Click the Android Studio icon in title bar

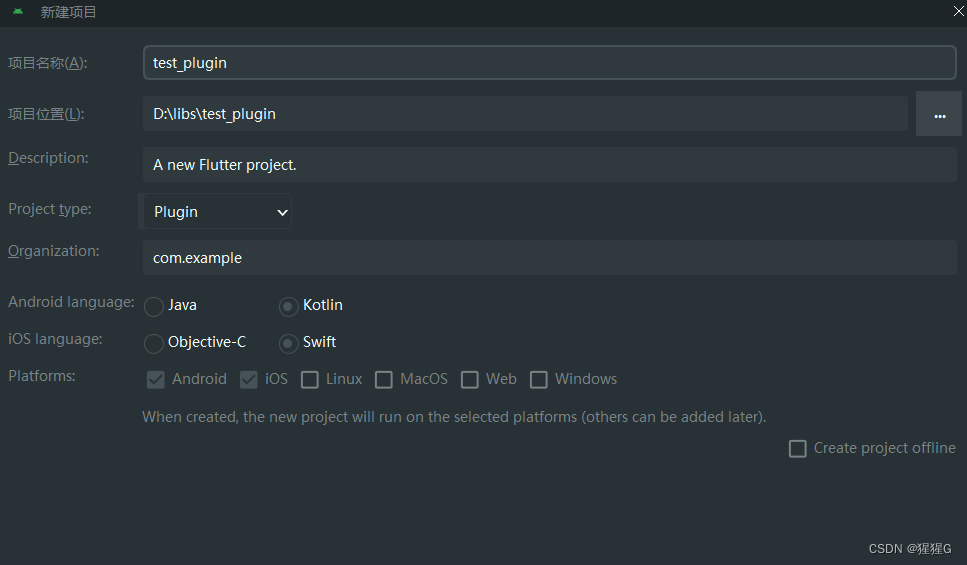pos(18,12)
